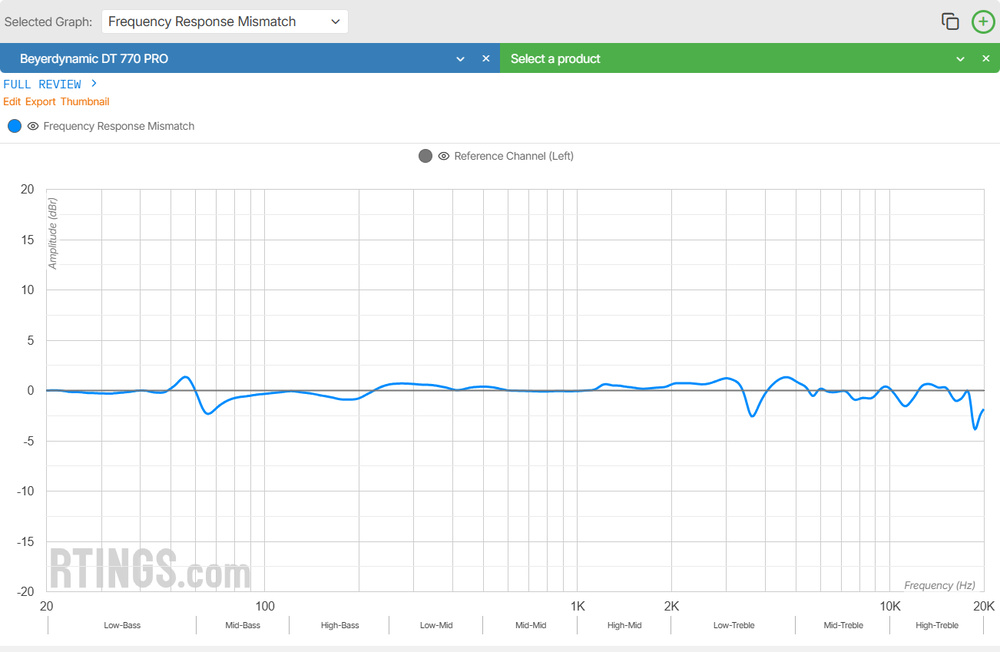Expand the Beyerdynamic DT 770 PRO chevron
1000x652 pixels.
point(460,59)
